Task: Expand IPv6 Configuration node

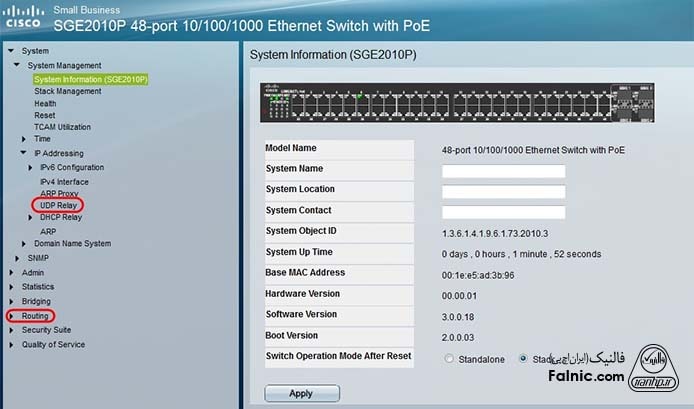Action: [31, 168]
